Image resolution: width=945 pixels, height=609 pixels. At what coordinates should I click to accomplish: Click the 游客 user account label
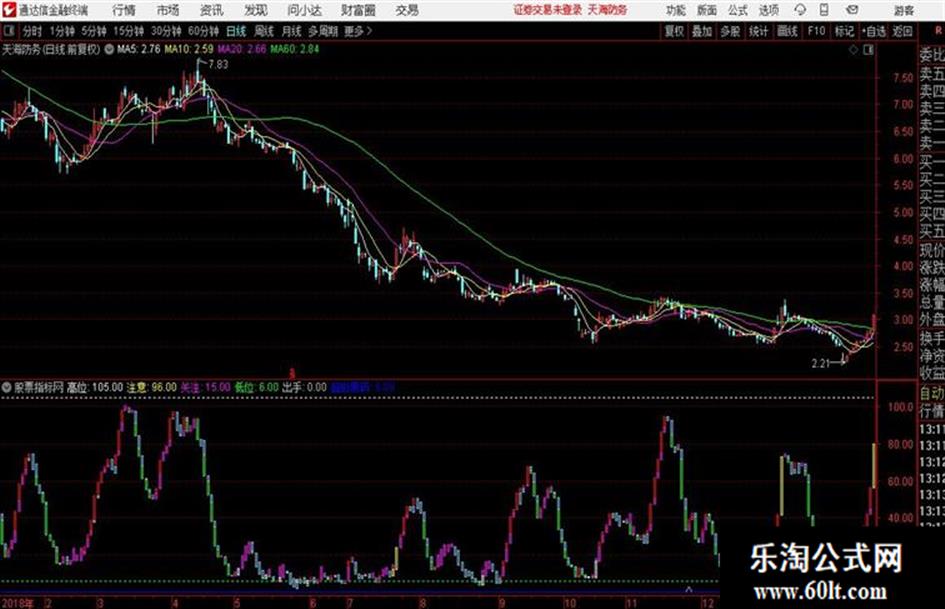[x=903, y=10]
